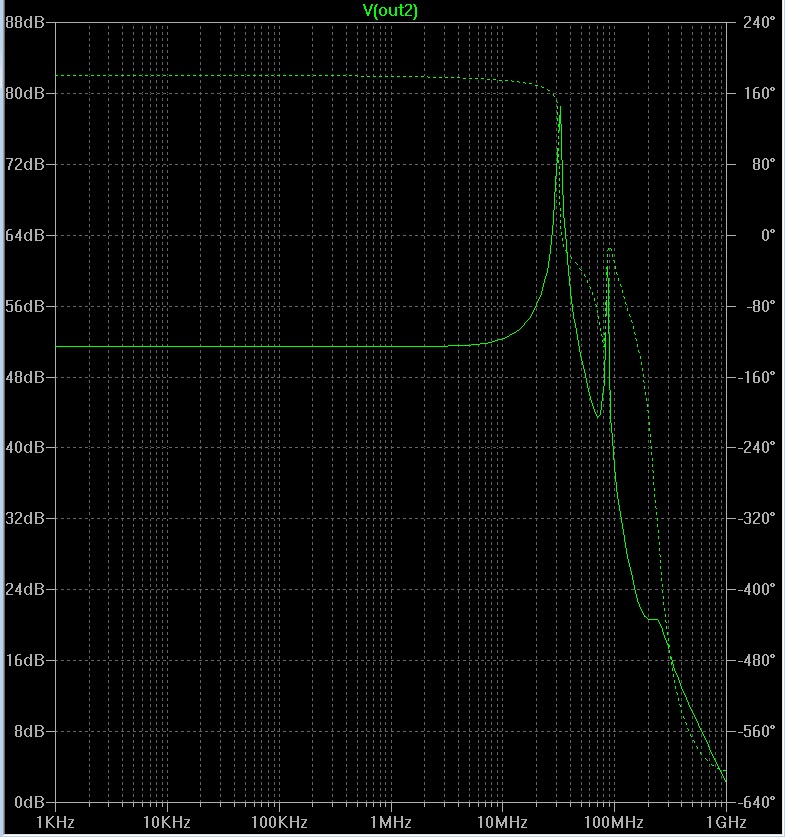This screenshot has width=785, height=837.
Task: Click the -400° phase axis label
Action: click(x=756, y=589)
